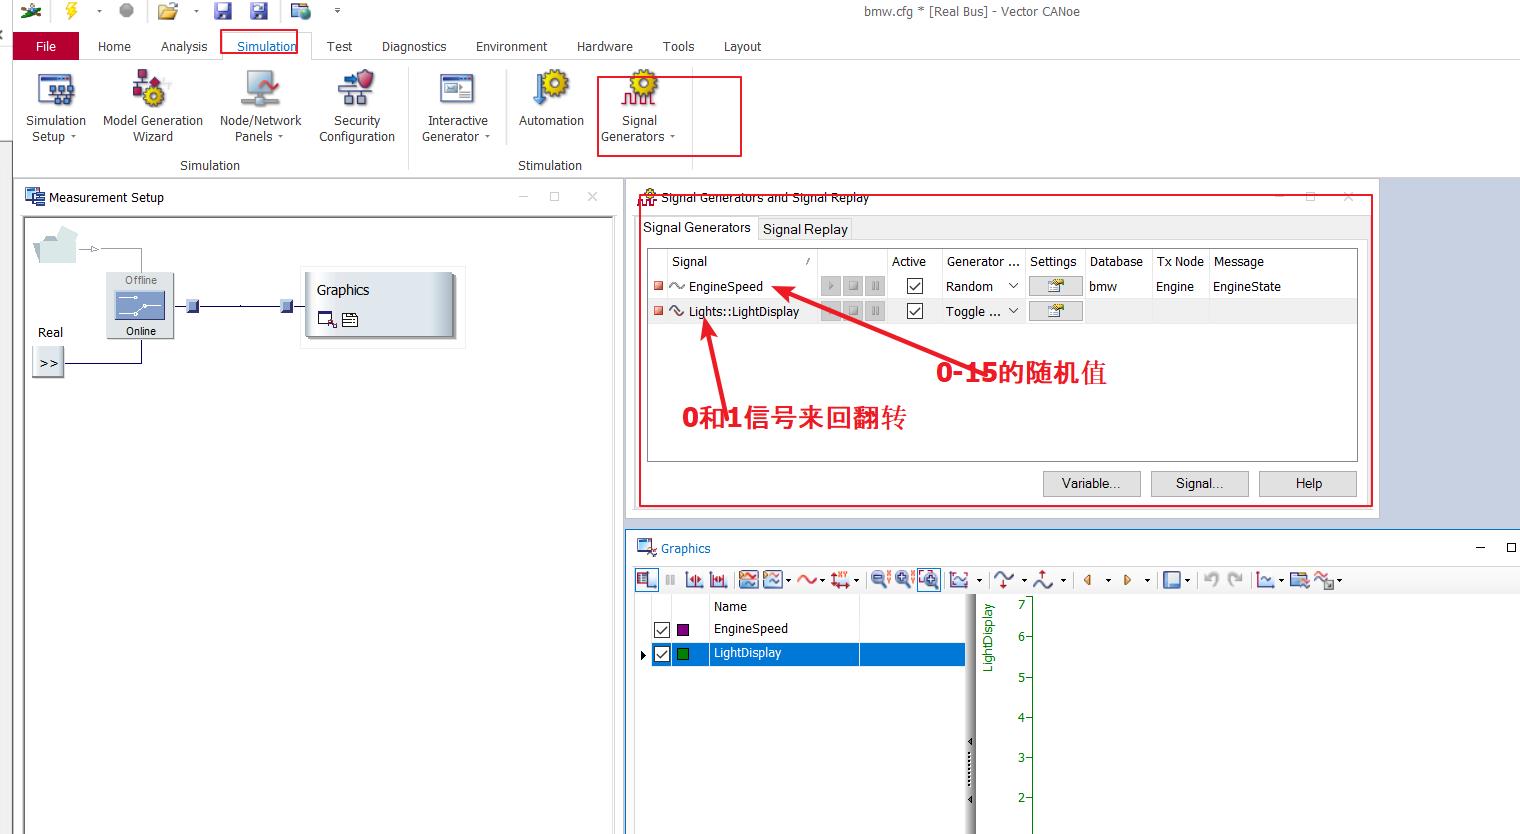Open EngineSpeed generator settings
This screenshot has width=1520, height=834.
coord(1055,286)
